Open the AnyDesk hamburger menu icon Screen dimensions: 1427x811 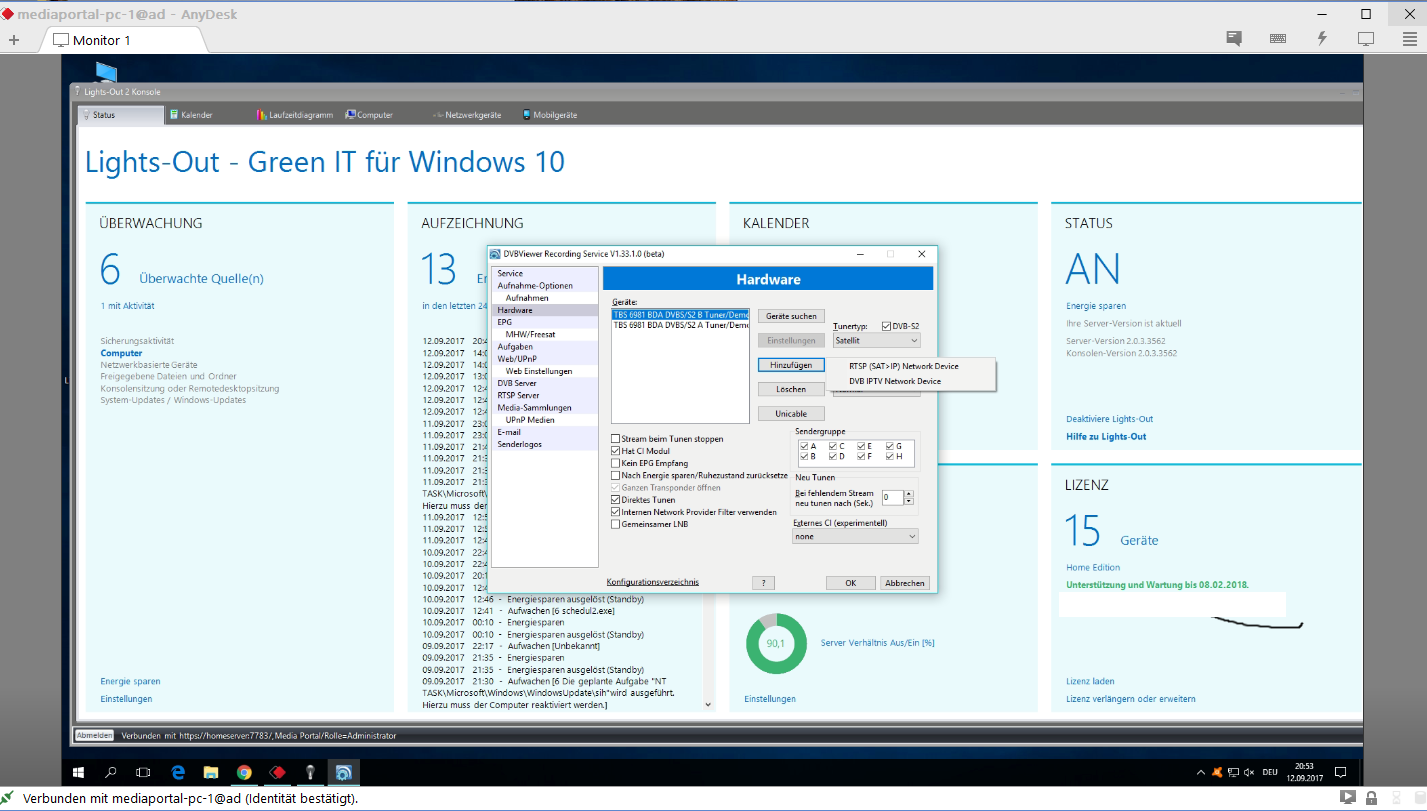1407,39
